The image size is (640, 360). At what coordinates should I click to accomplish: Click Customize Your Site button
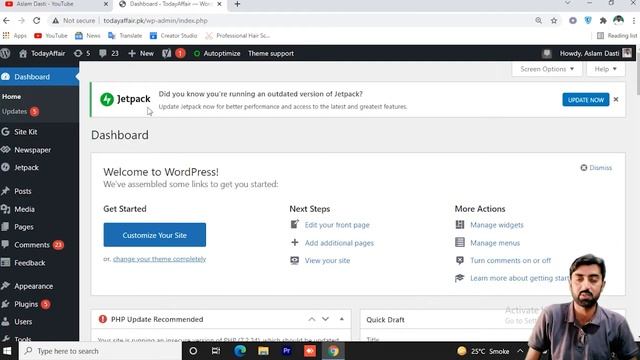[155, 235]
